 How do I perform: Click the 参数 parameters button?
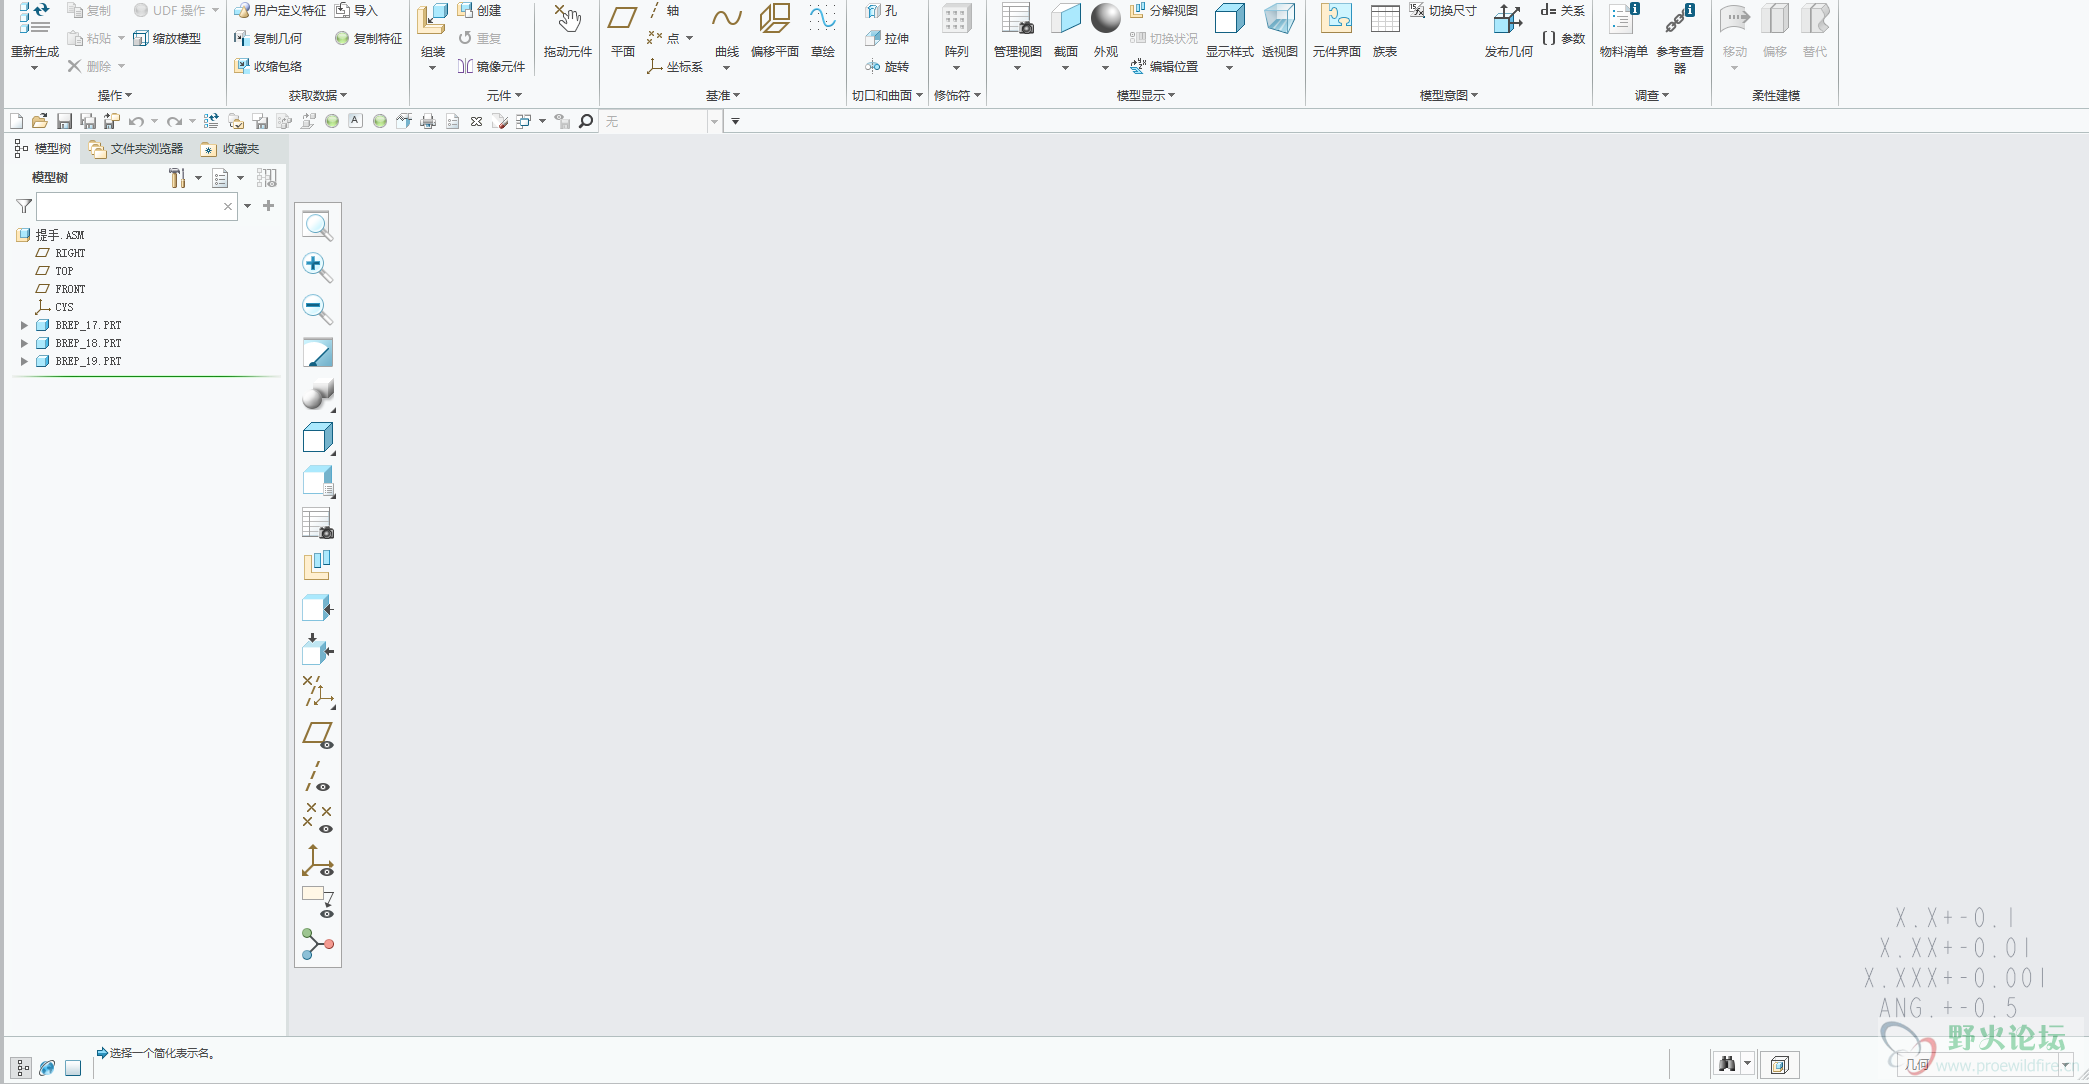[x=1563, y=38]
